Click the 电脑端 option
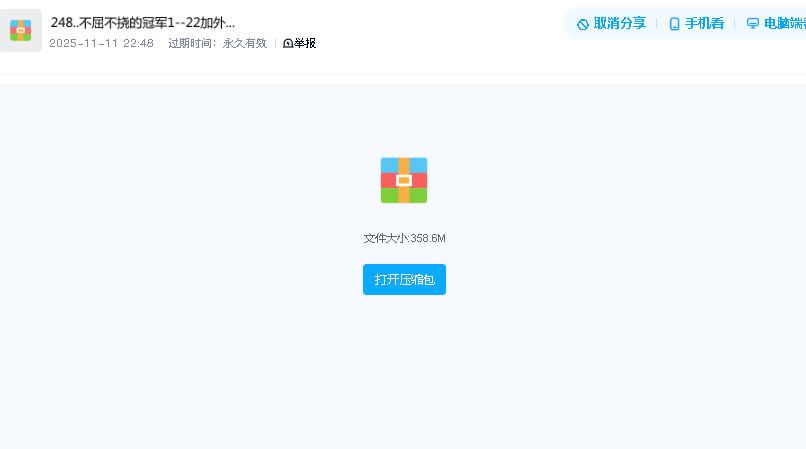Viewport: 806px width, 449px height. pos(776,24)
